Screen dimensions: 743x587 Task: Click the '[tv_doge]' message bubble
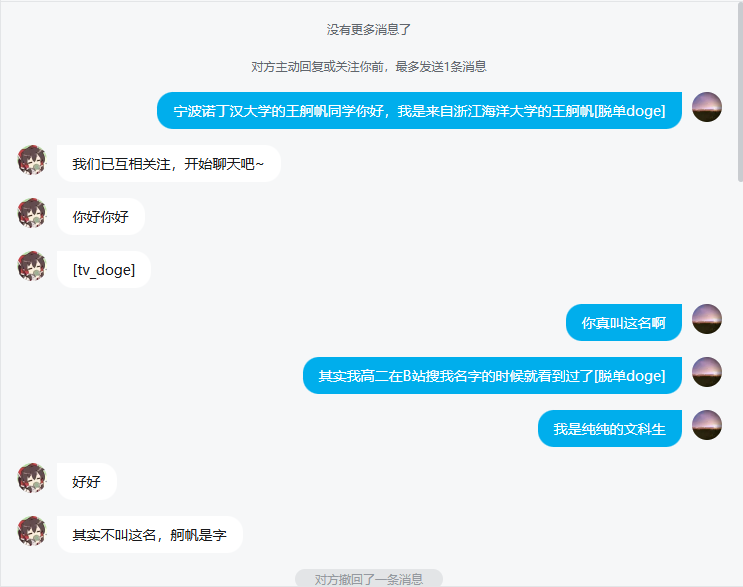tap(104, 270)
